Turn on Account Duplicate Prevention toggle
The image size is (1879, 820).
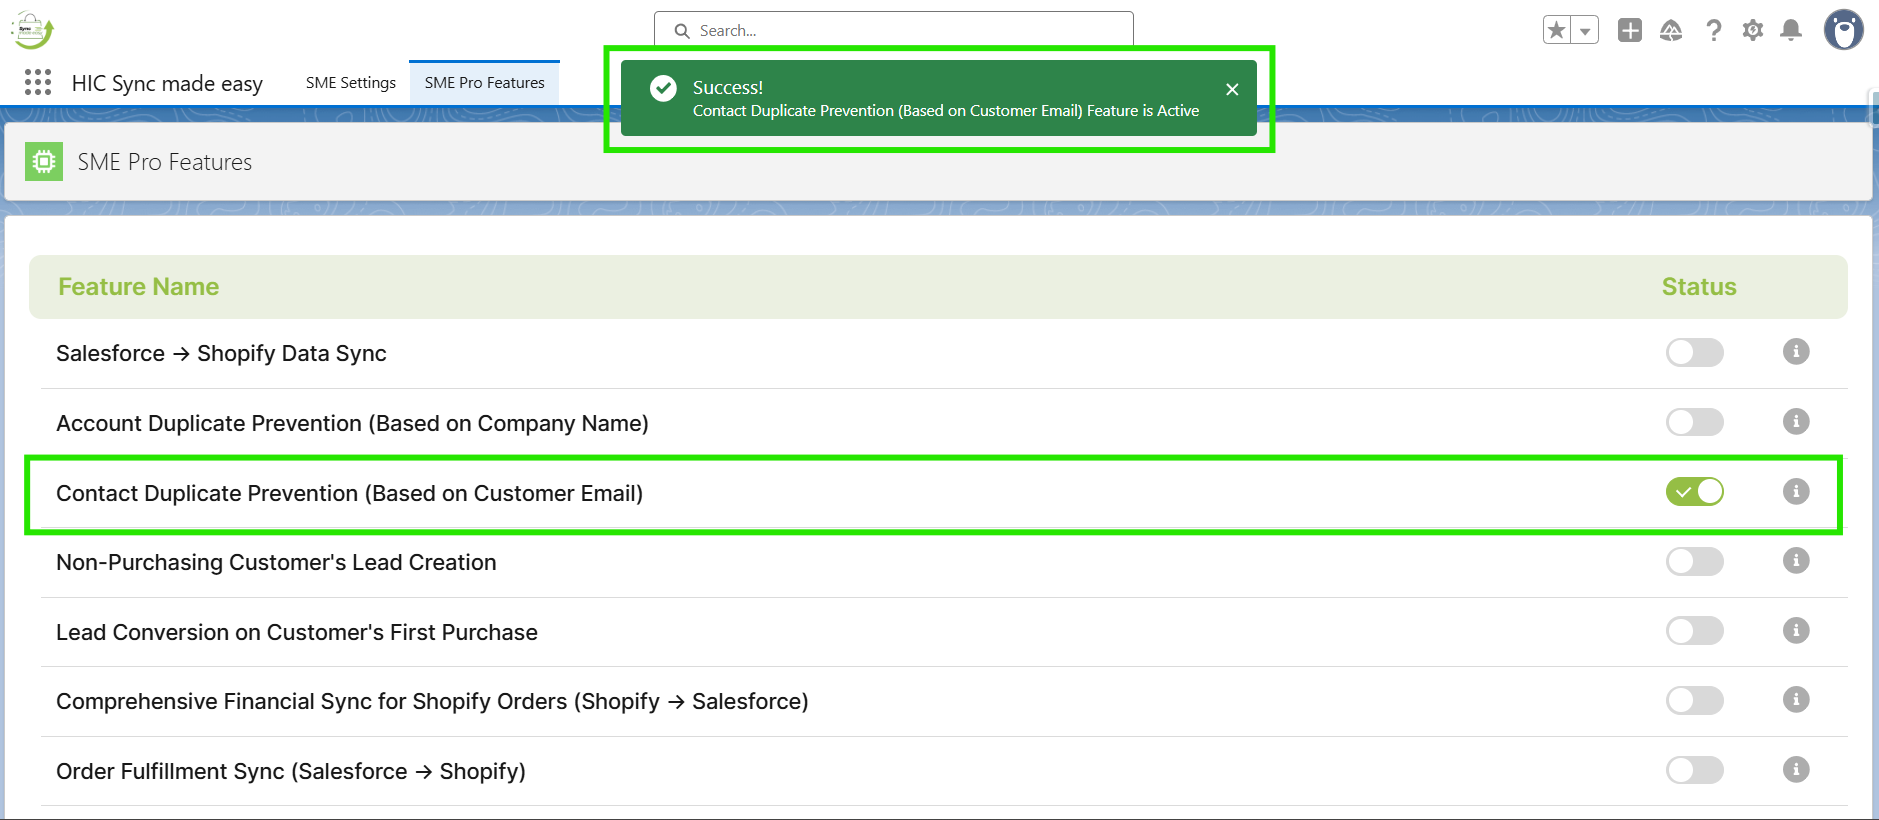tap(1694, 422)
